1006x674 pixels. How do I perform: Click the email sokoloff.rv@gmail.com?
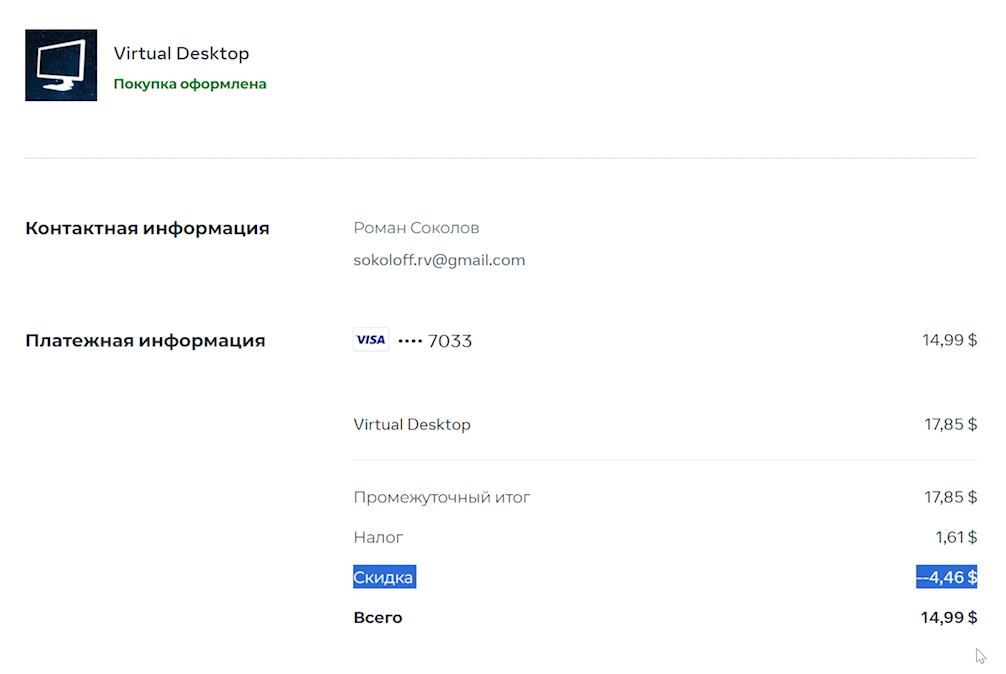click(439, 260)
